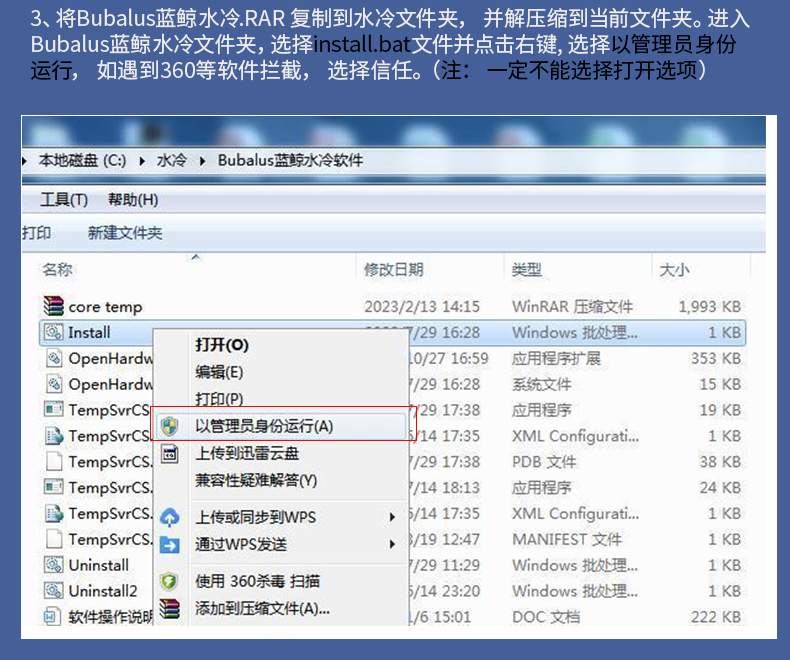Select 添加到压缩文件(A)... menu entry

(262, 609)
